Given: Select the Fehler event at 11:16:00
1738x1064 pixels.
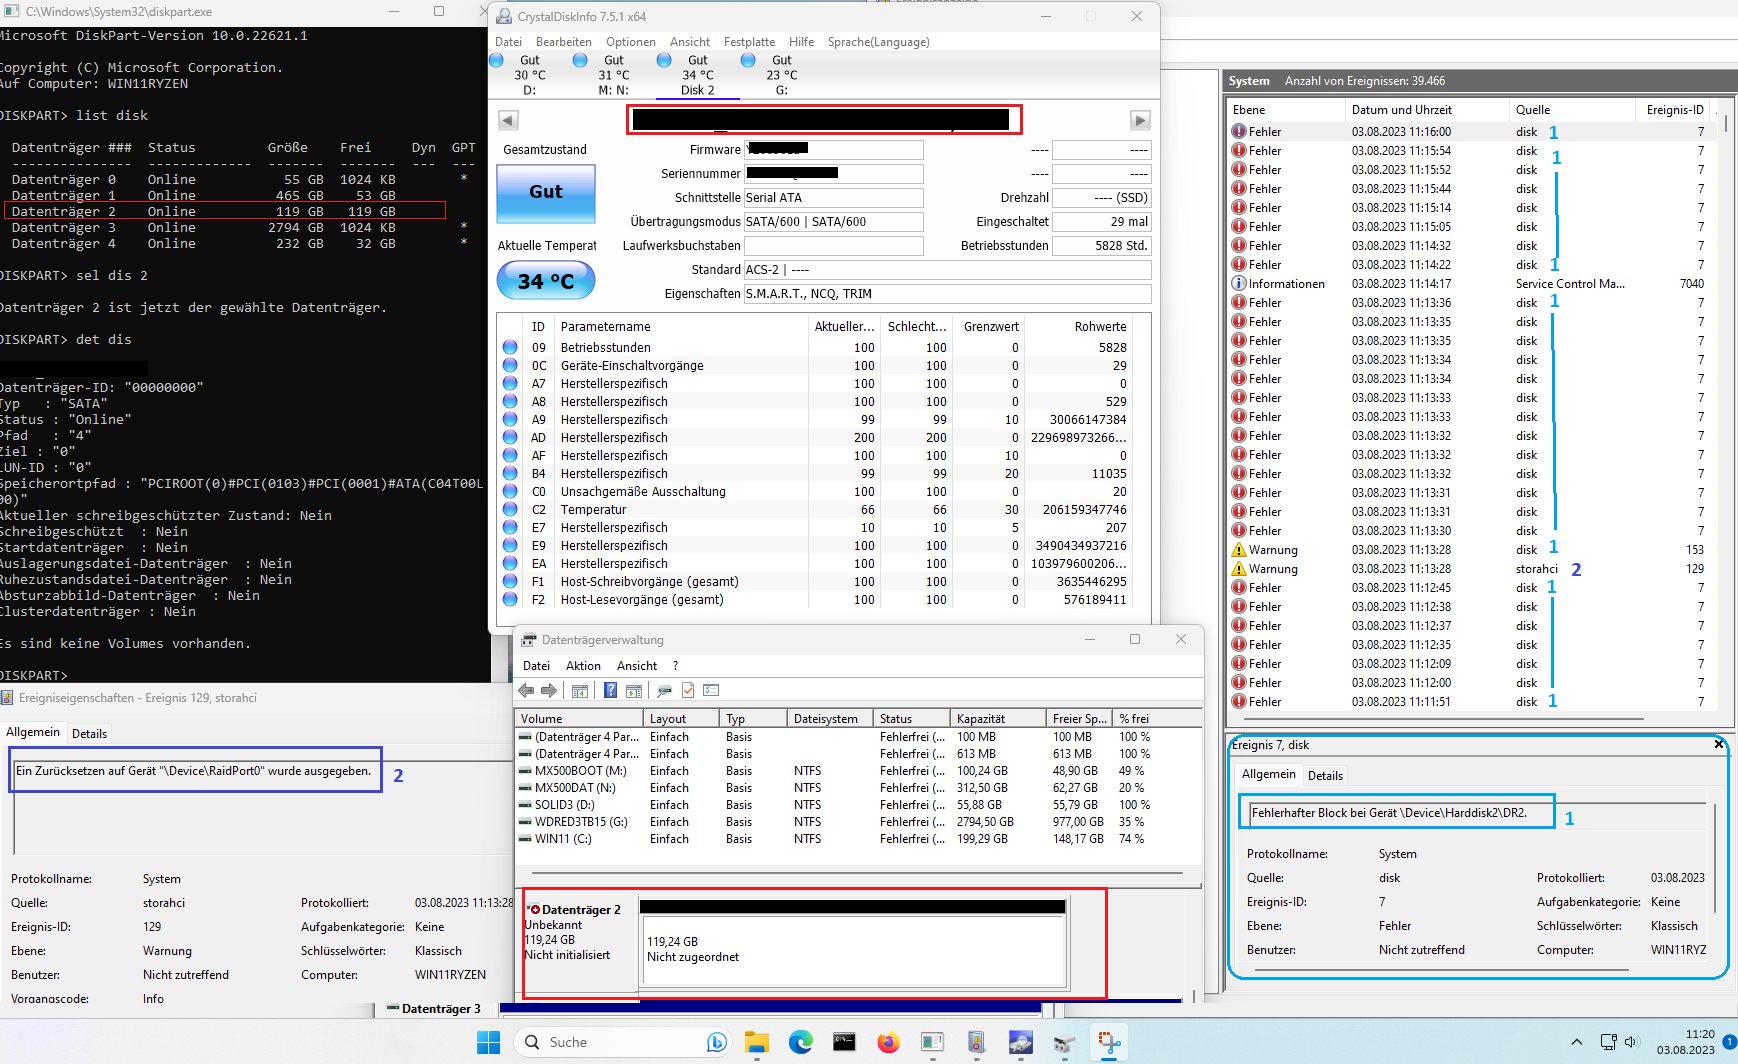Looking at the screenshot, I should (1474, 132).
